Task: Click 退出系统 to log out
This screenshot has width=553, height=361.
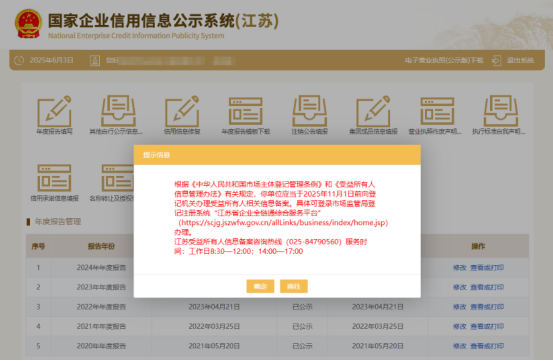Action: [x=520, y=60]
